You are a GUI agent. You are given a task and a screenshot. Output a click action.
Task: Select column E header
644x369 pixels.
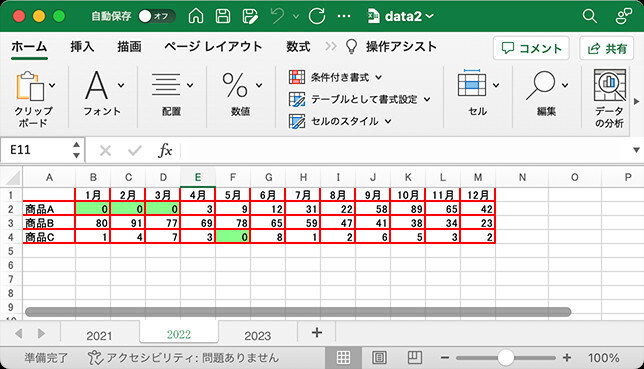coord(198,178)
